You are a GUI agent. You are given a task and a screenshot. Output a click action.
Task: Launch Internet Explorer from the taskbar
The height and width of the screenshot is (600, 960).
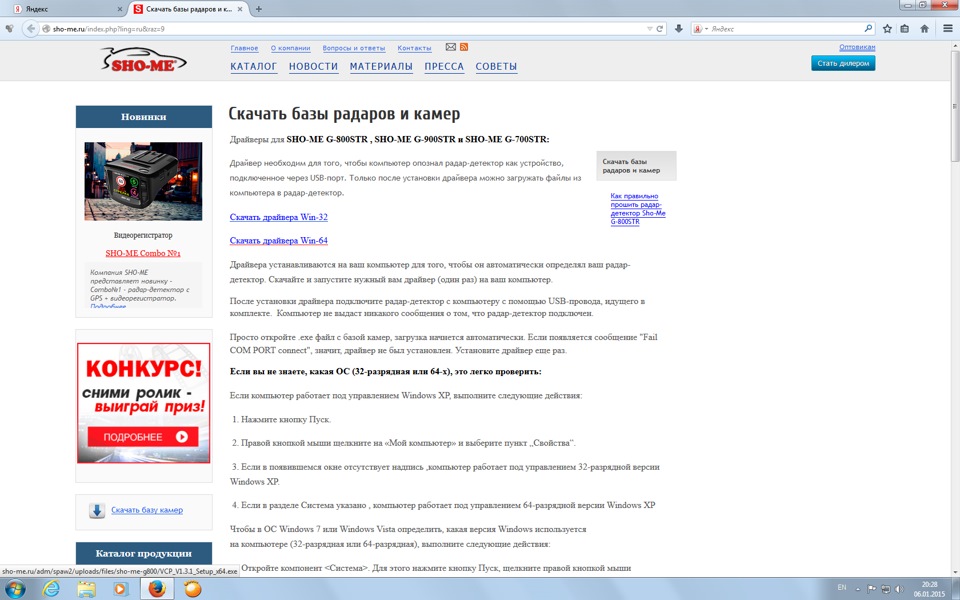[52, 589]
